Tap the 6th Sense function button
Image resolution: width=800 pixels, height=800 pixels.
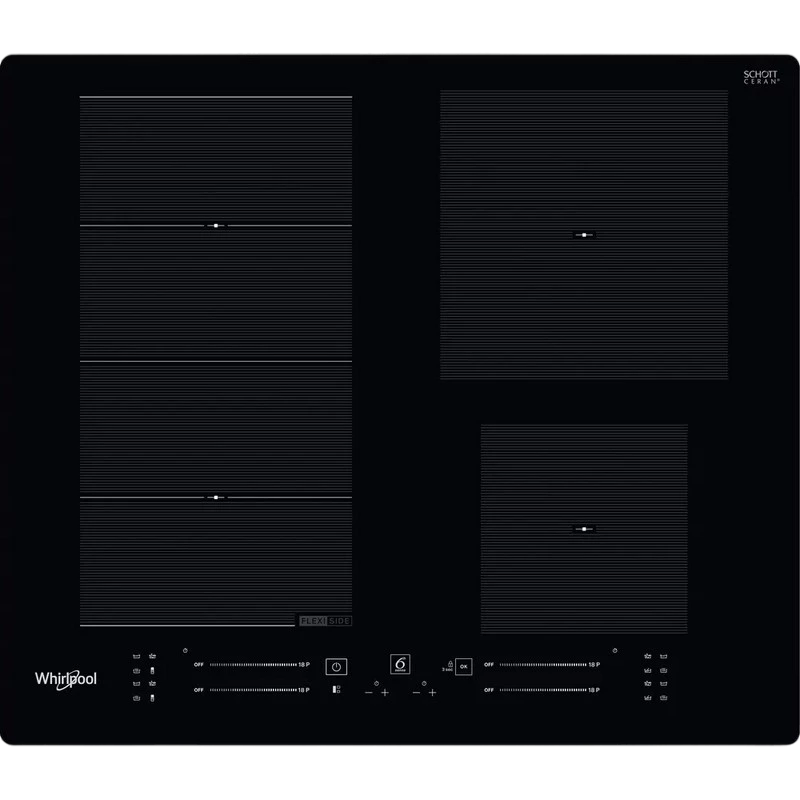[400, 665]
